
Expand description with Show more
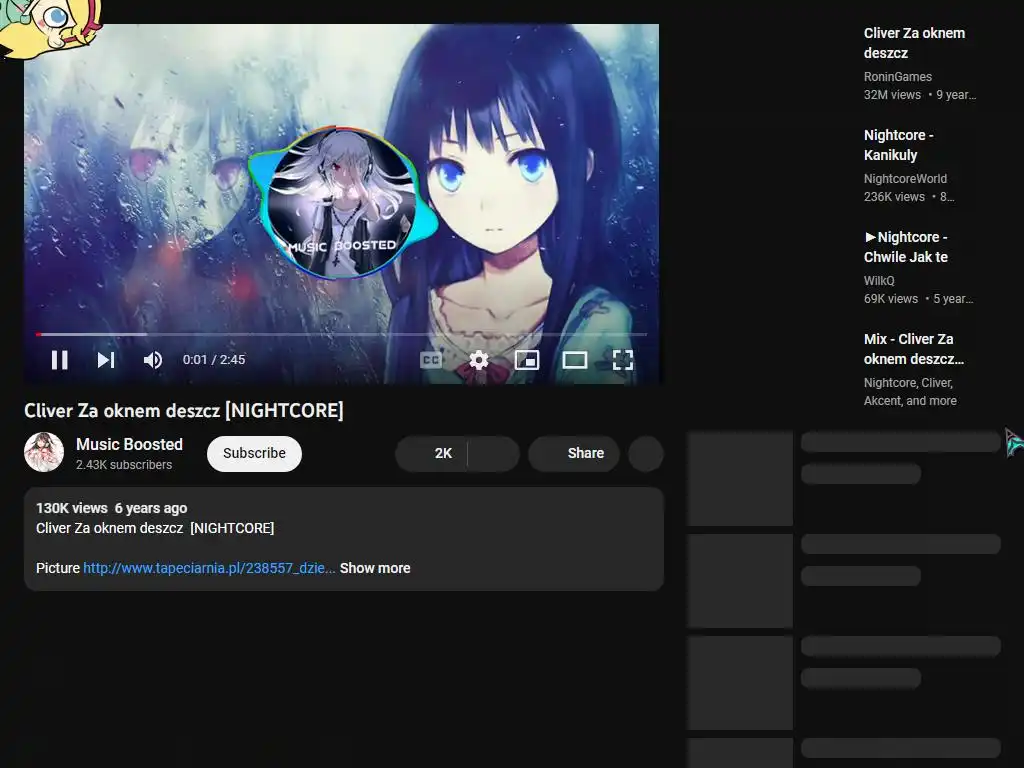(x=375, y=568)
